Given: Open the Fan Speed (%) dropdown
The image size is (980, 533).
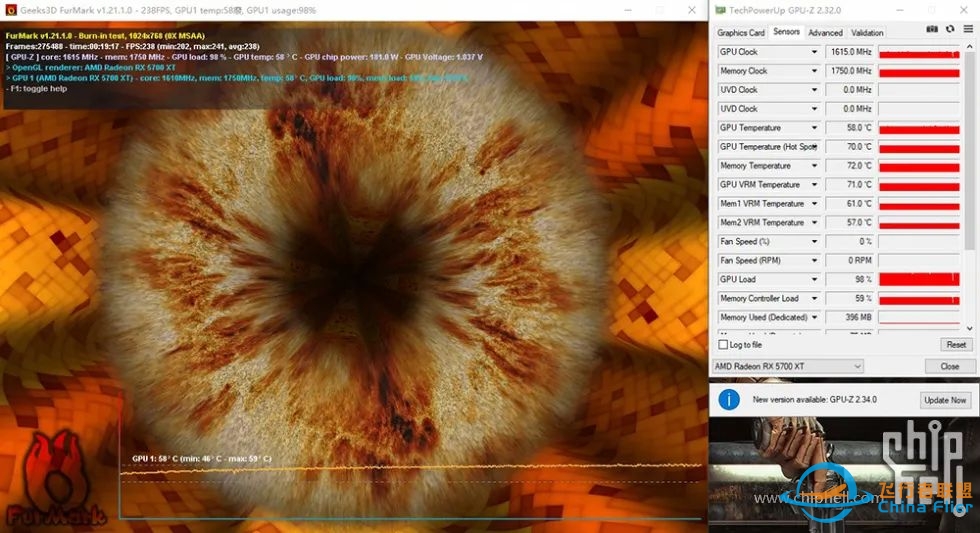Looking at the screenshot, I should [814, 241].
